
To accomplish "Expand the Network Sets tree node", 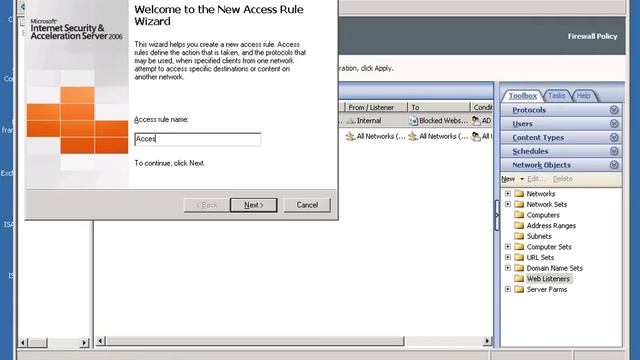I will tap(508, 204).
